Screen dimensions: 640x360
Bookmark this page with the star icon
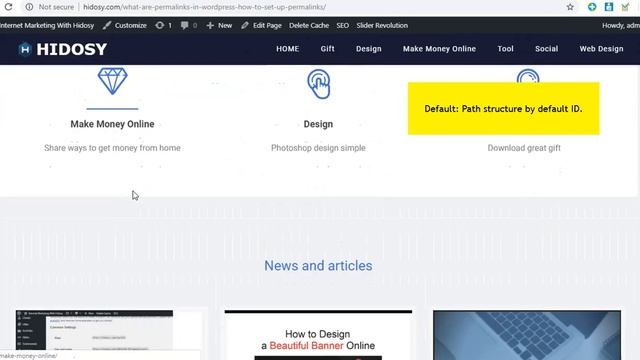coord(570,7)
